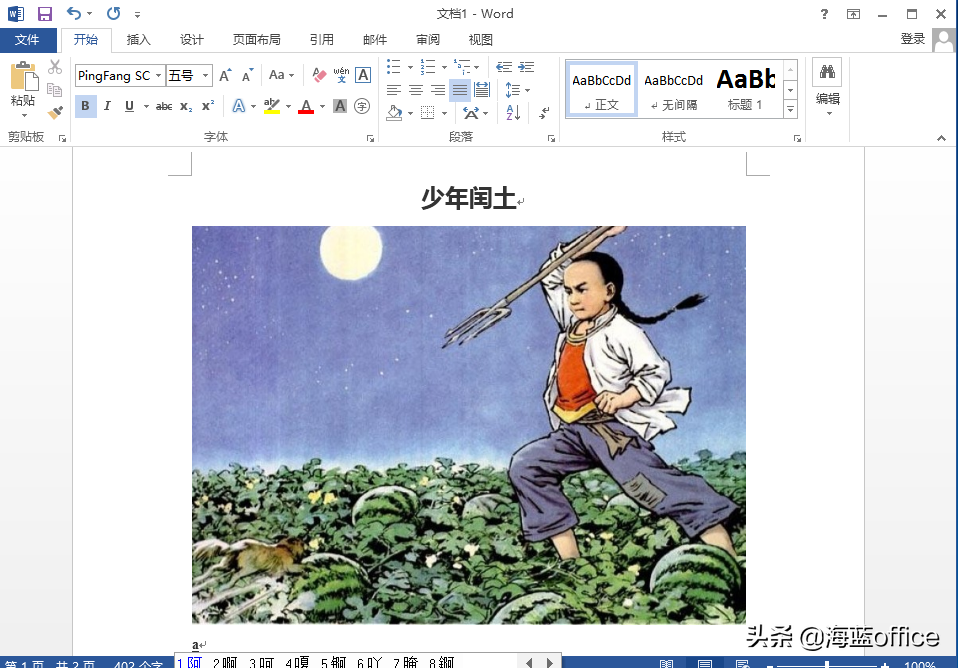Open Word help with the question mark
This screenshot has height=668, width=958.
(824, 13)
